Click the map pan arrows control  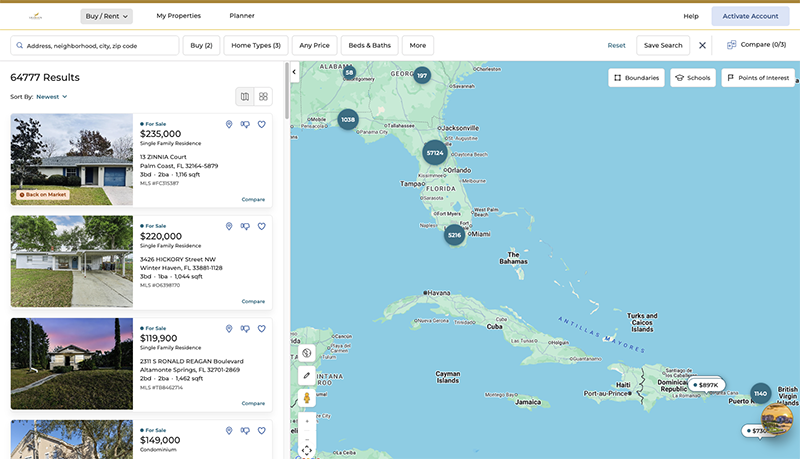click(307, 450)
